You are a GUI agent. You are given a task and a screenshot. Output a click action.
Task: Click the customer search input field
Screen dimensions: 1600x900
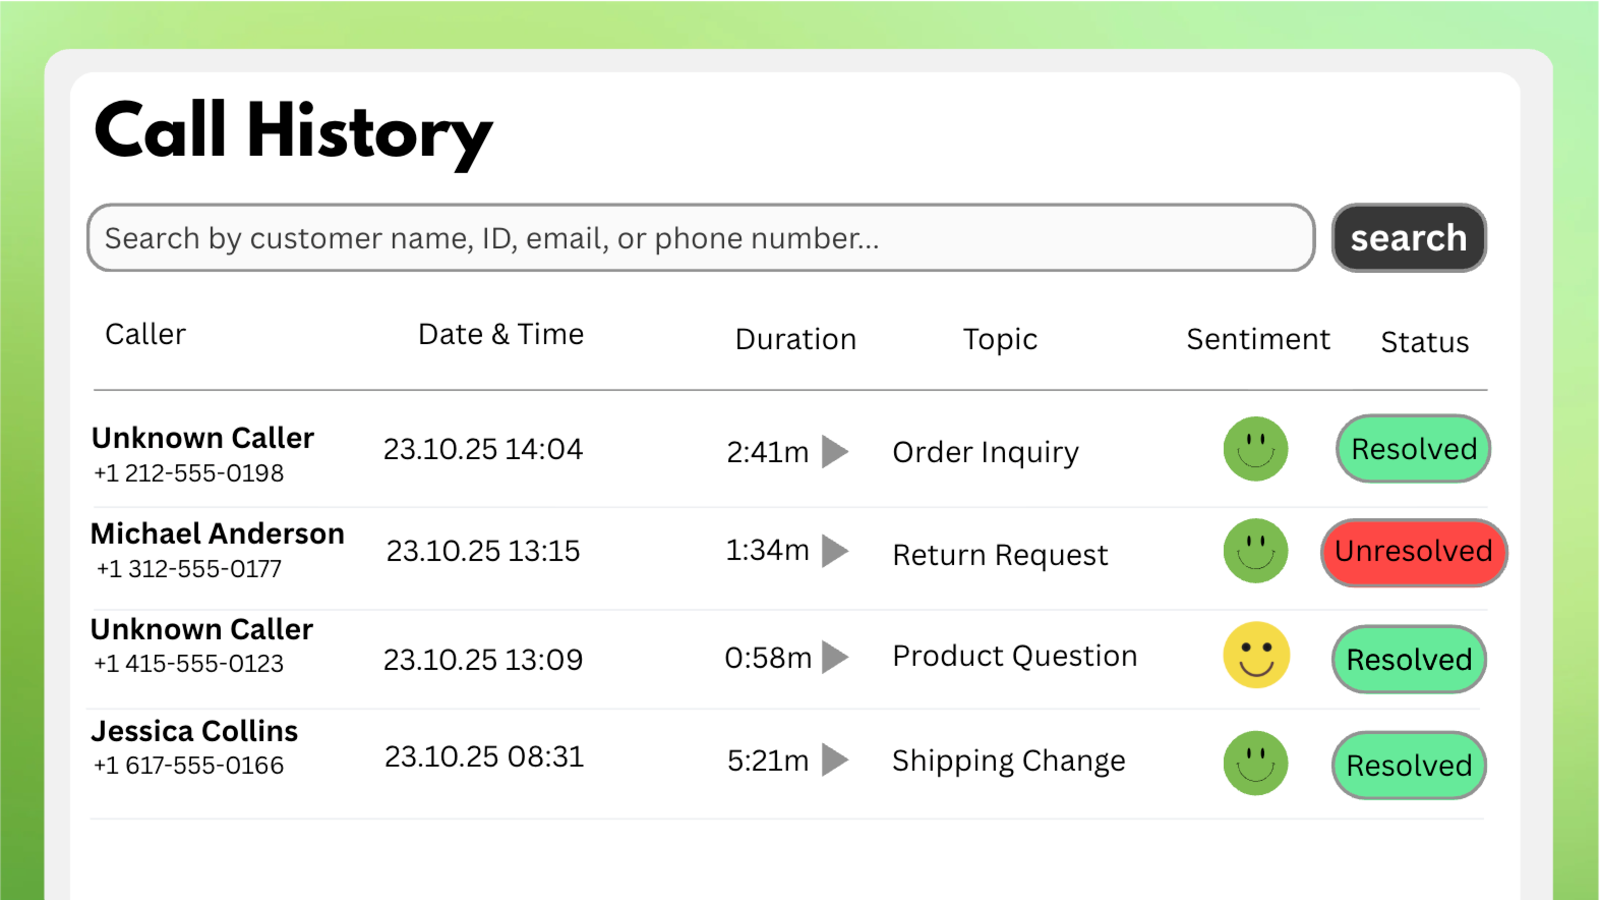(x=700, y=238)
